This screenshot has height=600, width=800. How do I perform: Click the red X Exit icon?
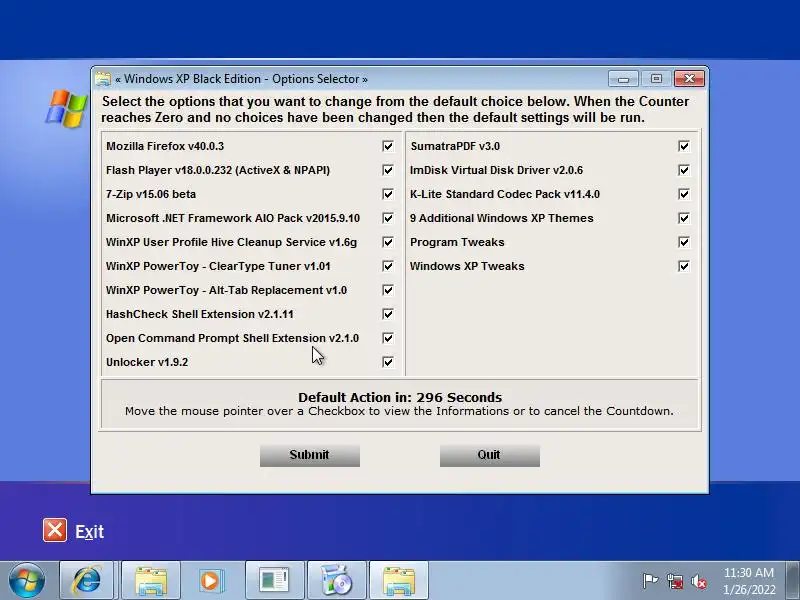55,530
